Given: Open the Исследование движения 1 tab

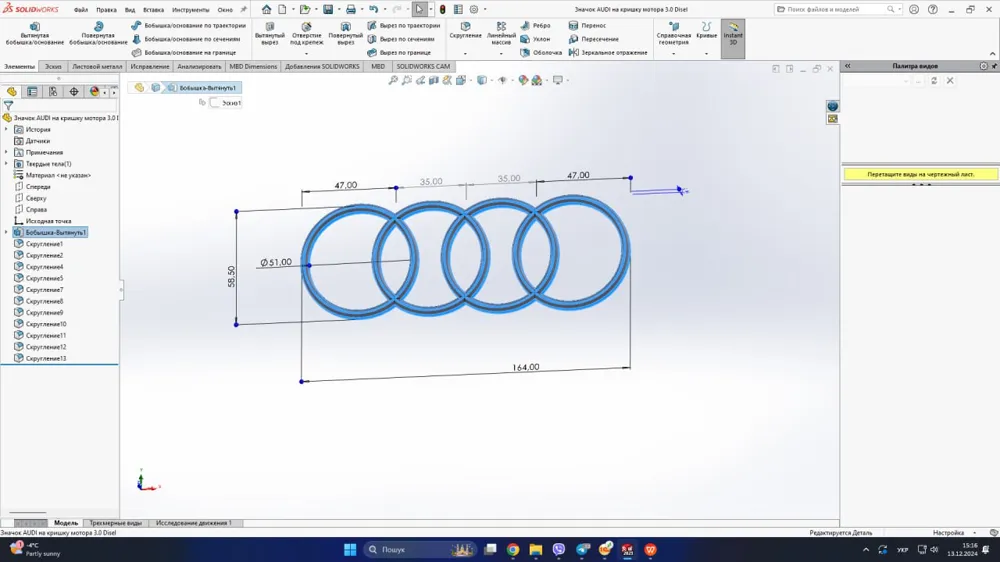Looking at the screenshot, I should pos(194,523).
